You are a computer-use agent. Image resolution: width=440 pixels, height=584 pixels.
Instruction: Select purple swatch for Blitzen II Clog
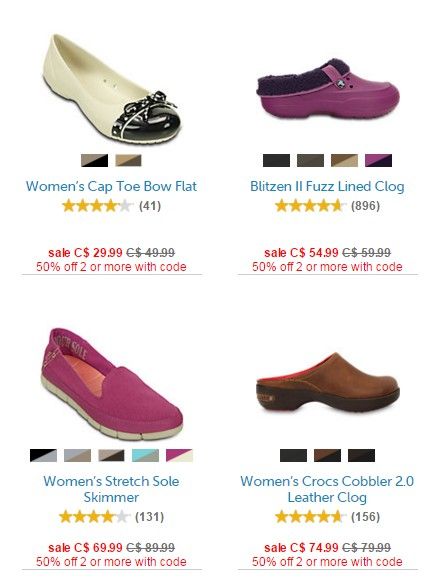[379, 161]
